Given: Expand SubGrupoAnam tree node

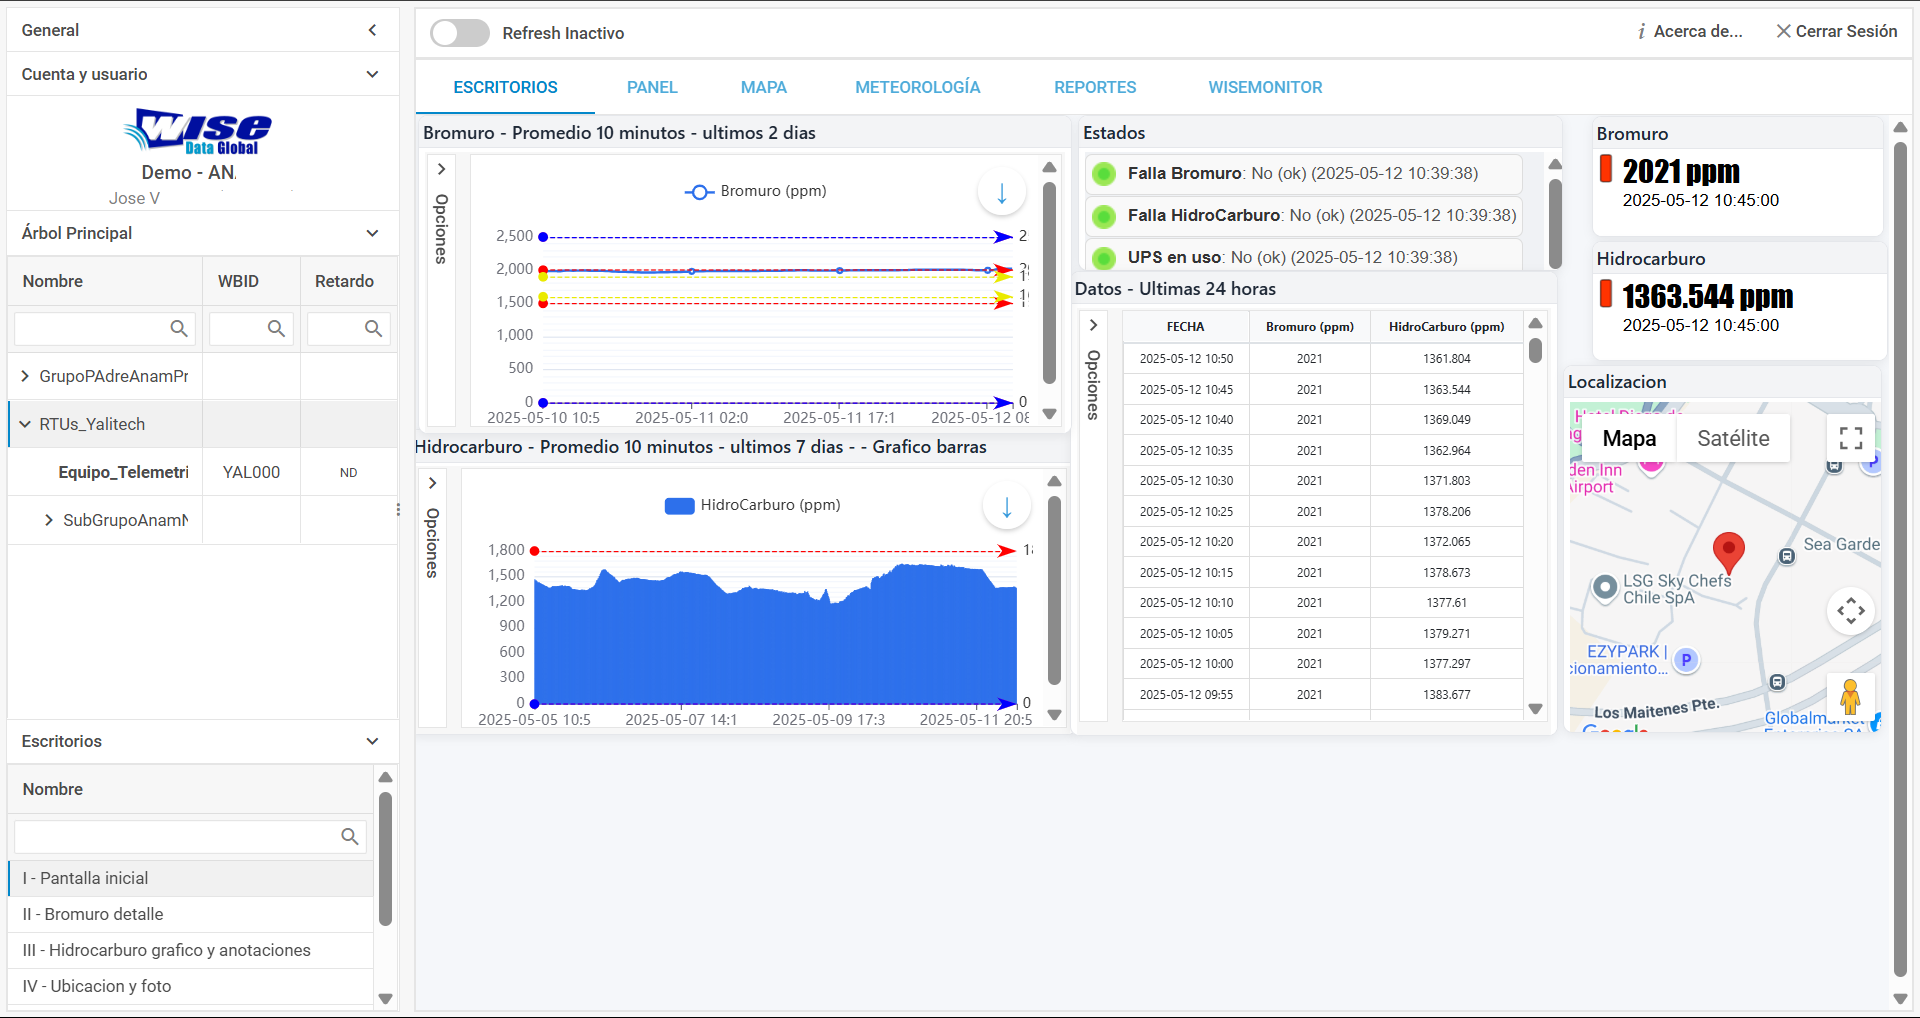Looking at the screenshot, I should point(49,520).
